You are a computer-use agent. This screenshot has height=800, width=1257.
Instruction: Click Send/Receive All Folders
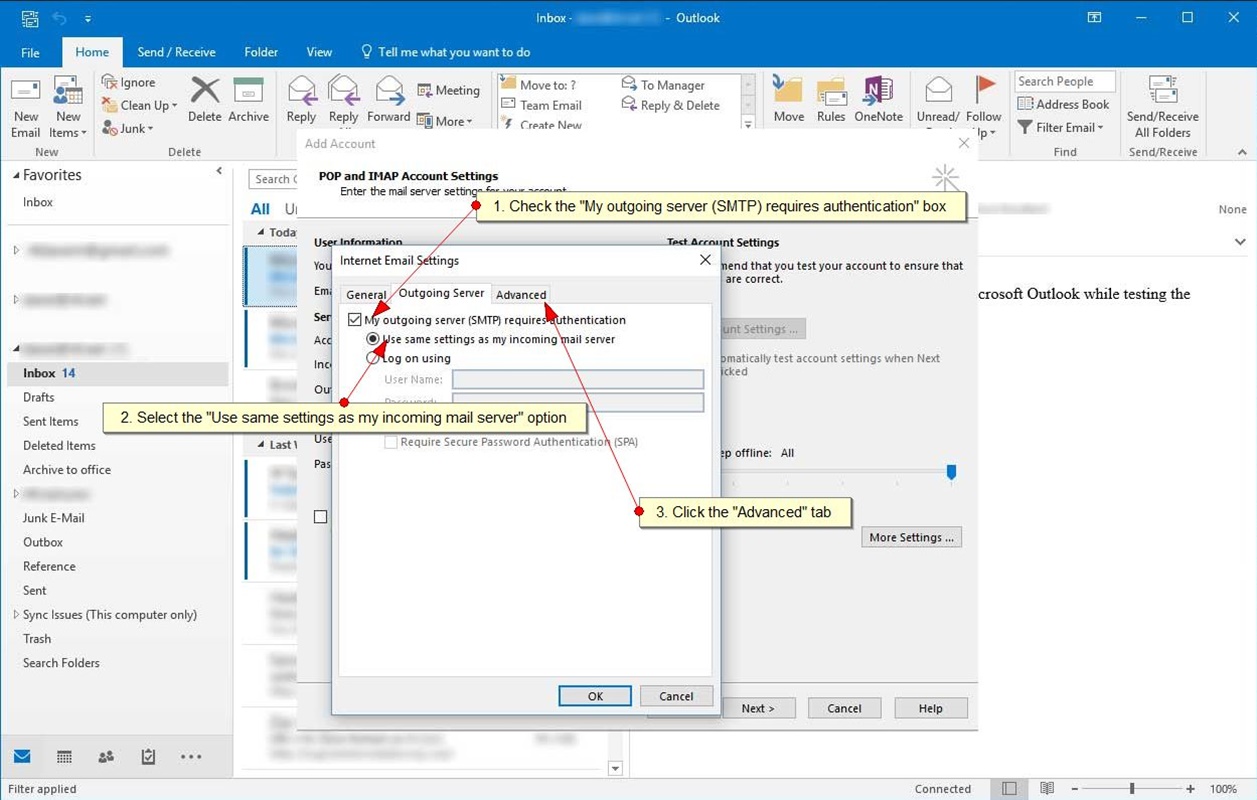(x=1162, y=106)
